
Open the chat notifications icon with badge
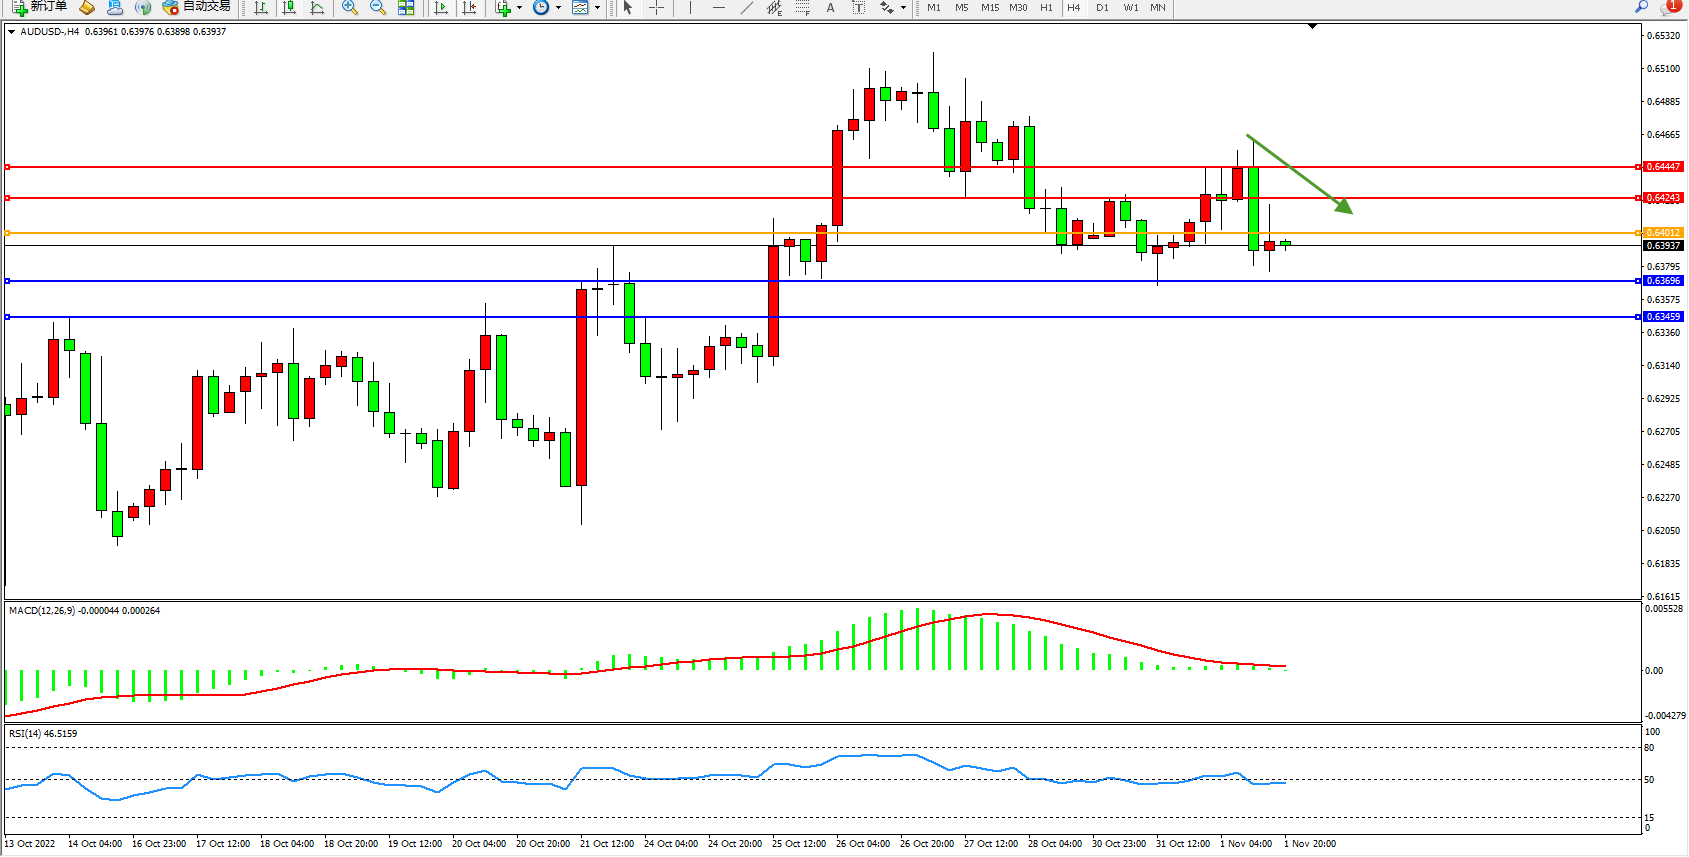click(x=1668, y=7)
